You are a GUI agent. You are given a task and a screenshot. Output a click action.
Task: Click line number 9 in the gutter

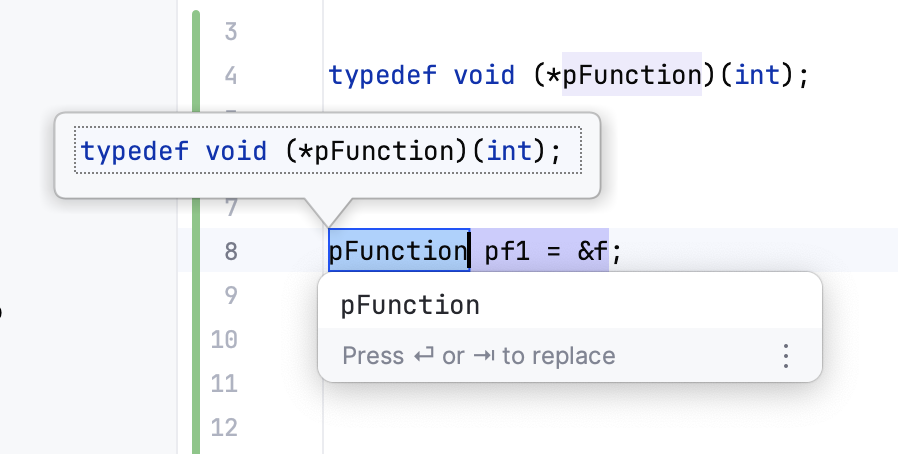(230, 295)
